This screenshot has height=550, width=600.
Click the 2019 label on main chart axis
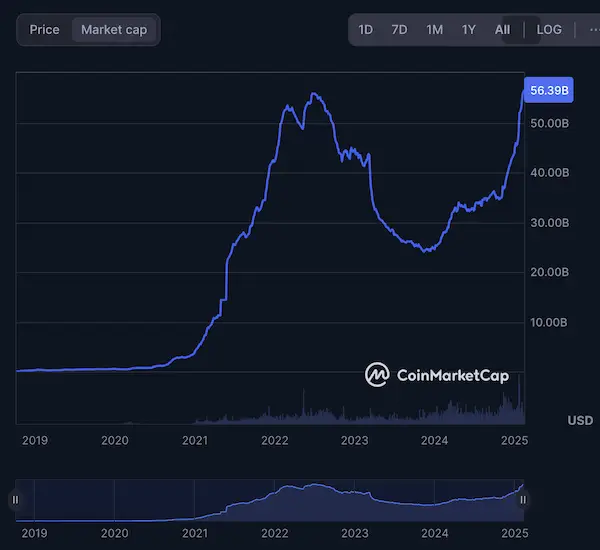[35, 441]
